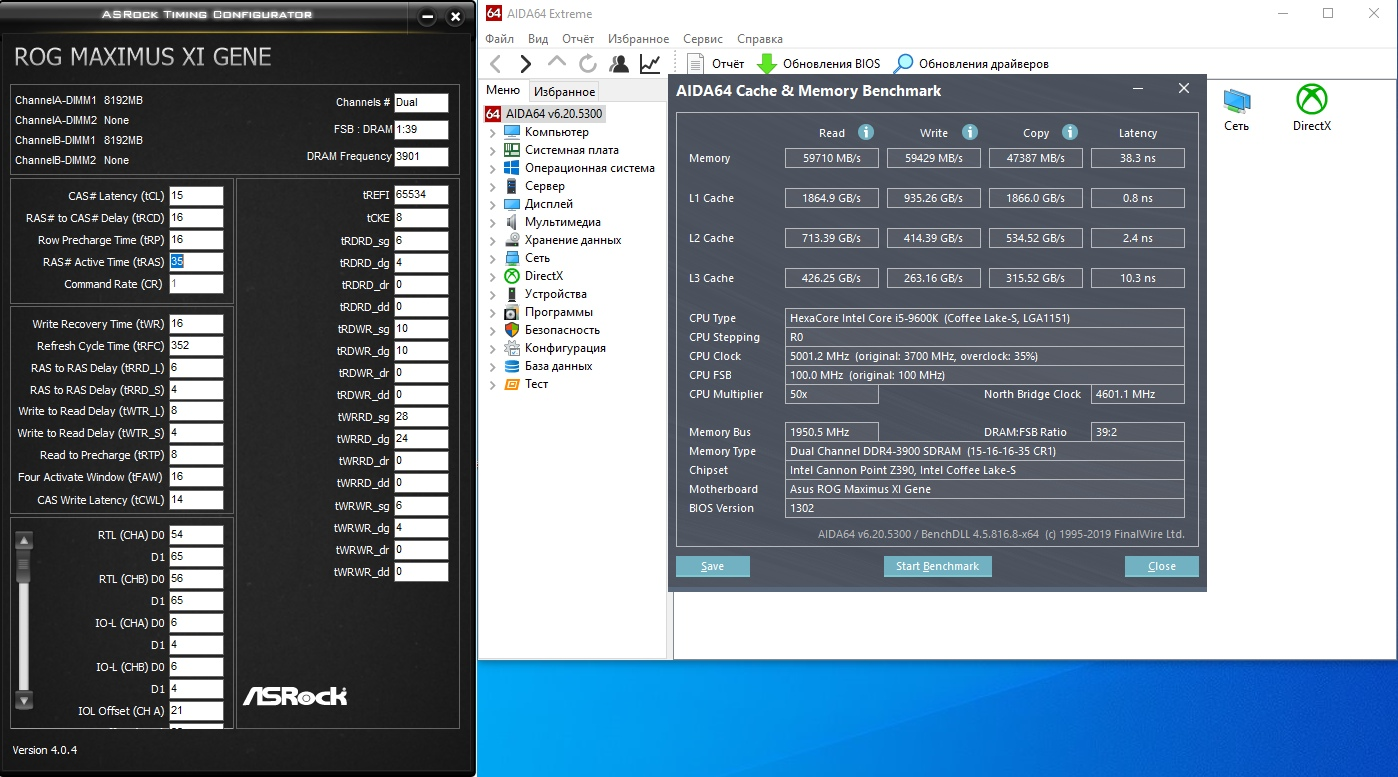Open the Справка menu

tap(760, 39)
